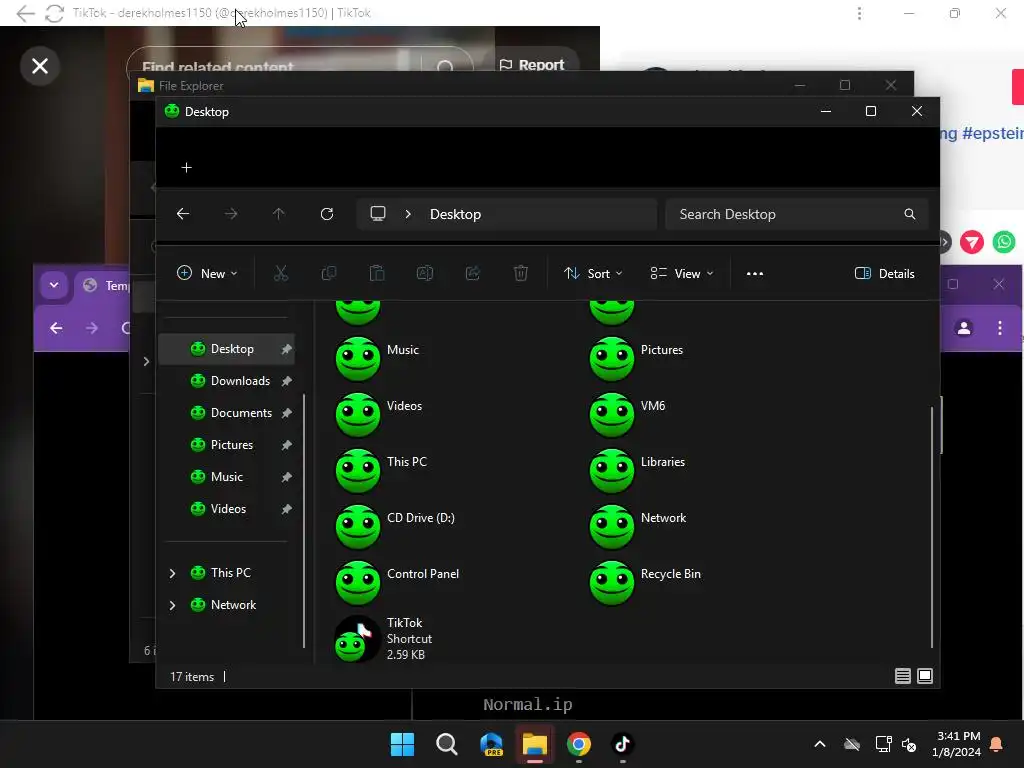Click back arrow in purple browser window

56,328
